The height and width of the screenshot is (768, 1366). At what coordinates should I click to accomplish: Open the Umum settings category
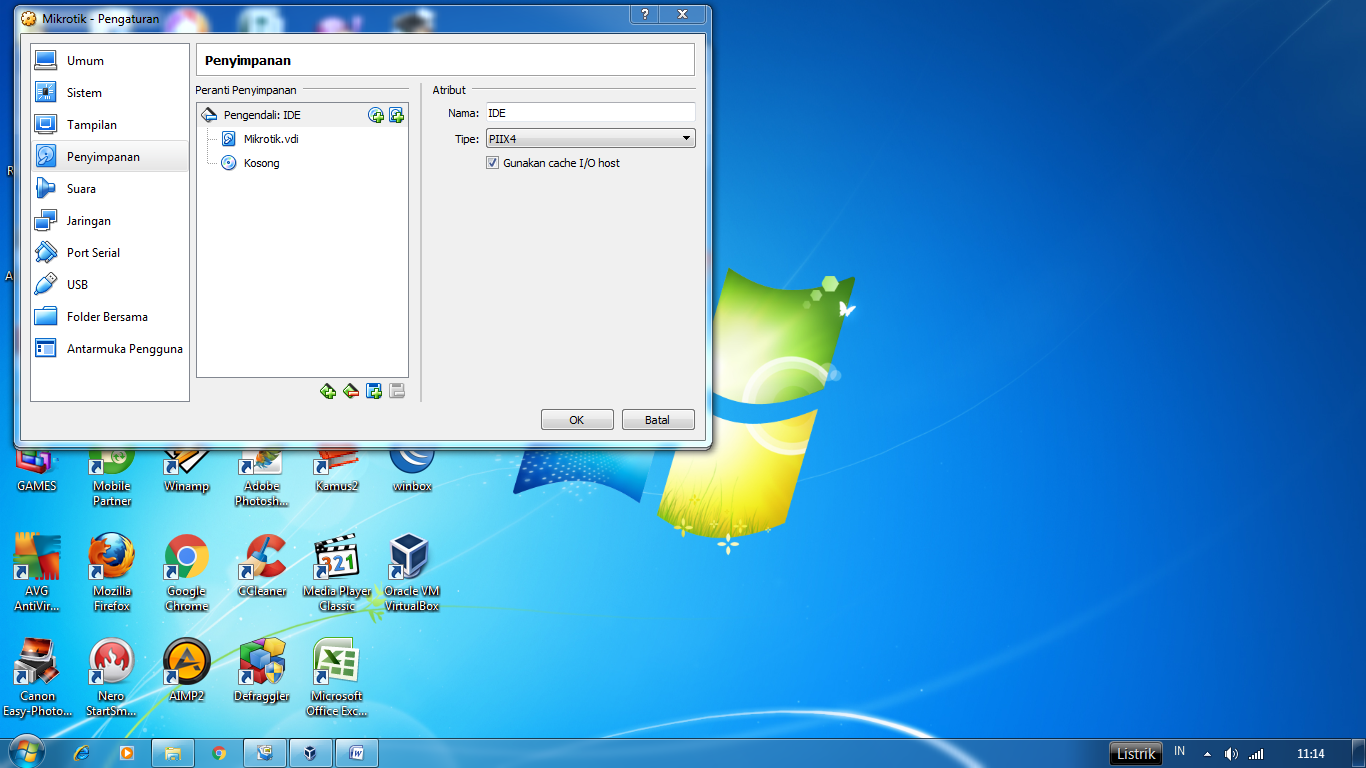[x=110, y=61]
